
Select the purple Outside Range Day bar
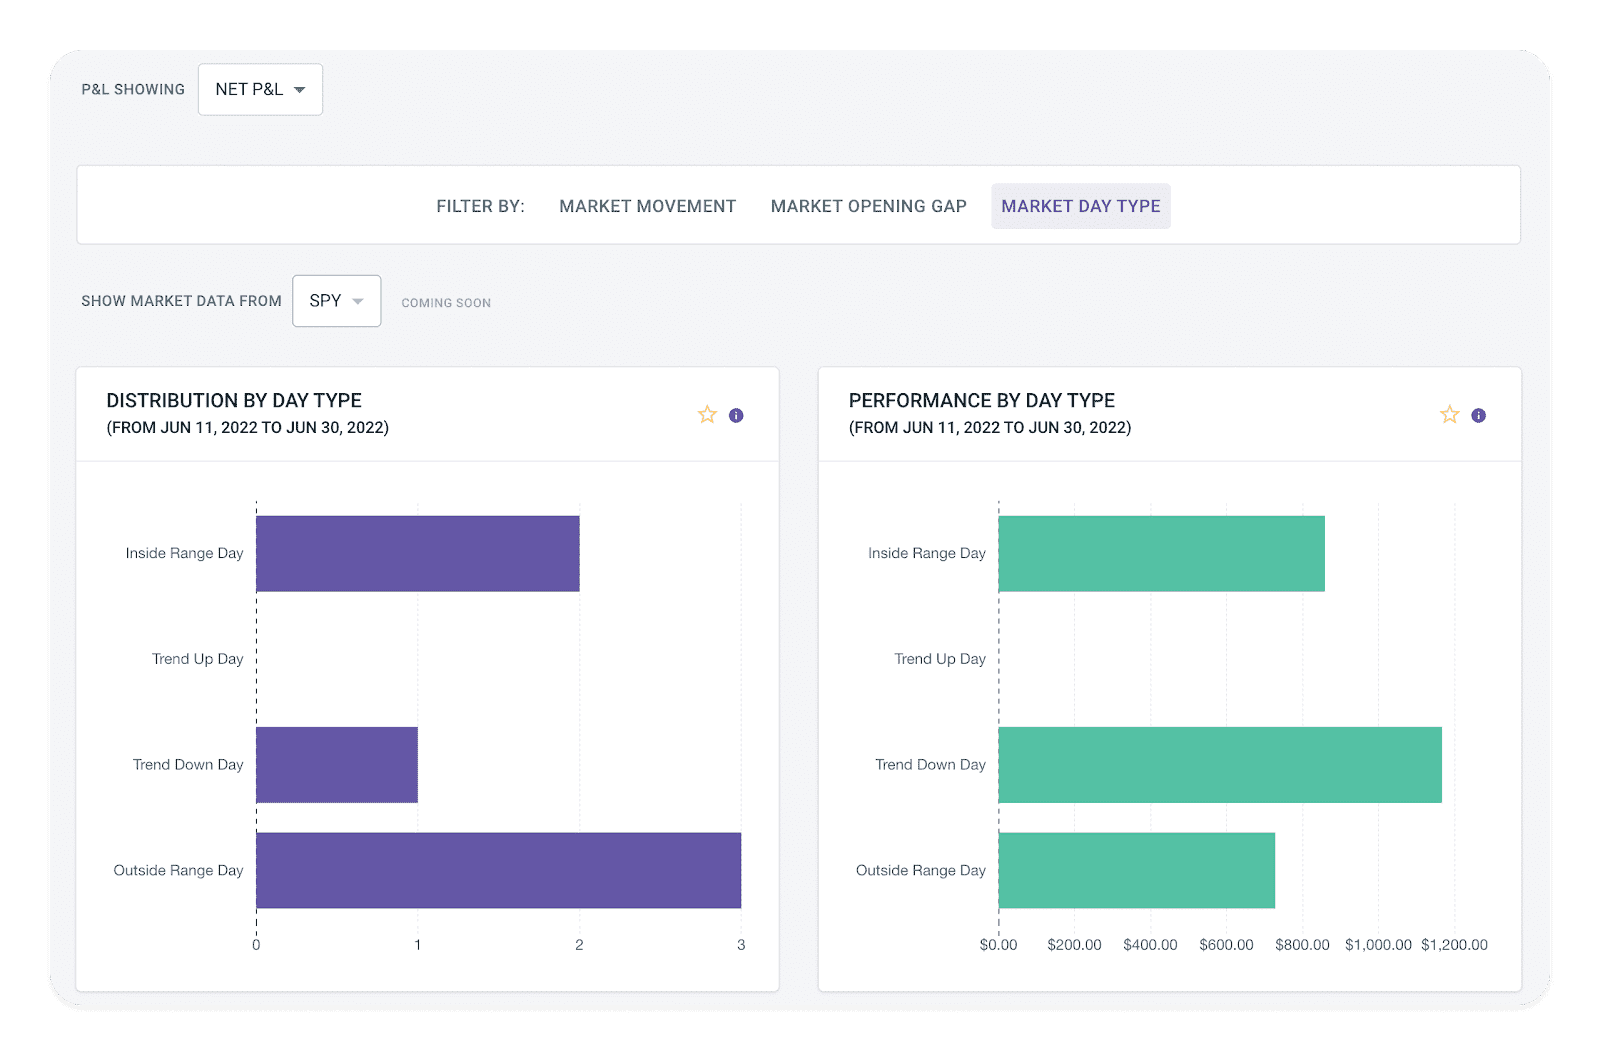pos(498,870)
